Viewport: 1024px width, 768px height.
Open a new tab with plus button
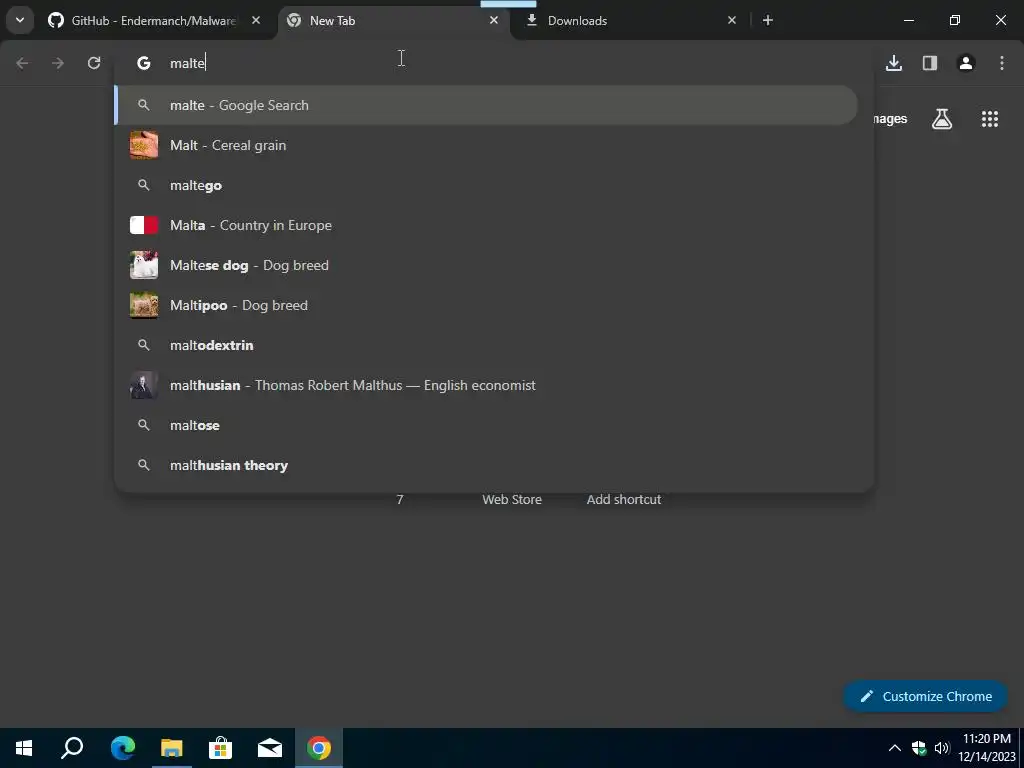(x=768, y=20)
